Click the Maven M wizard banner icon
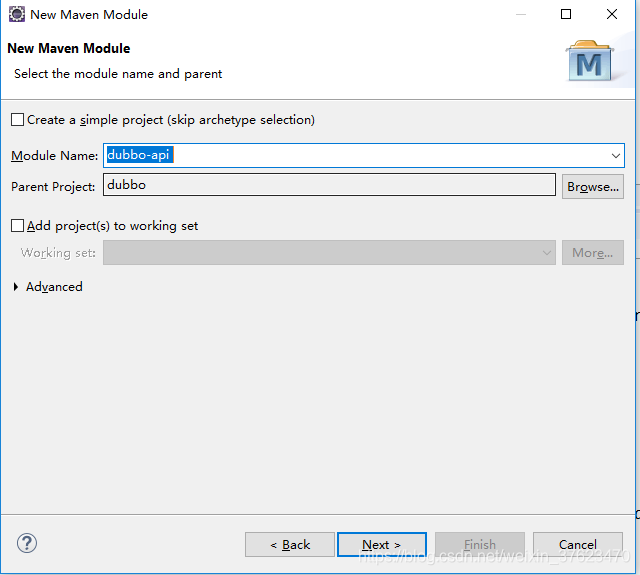The width and height of the screenshot is (640, 575). coord(590,61)
